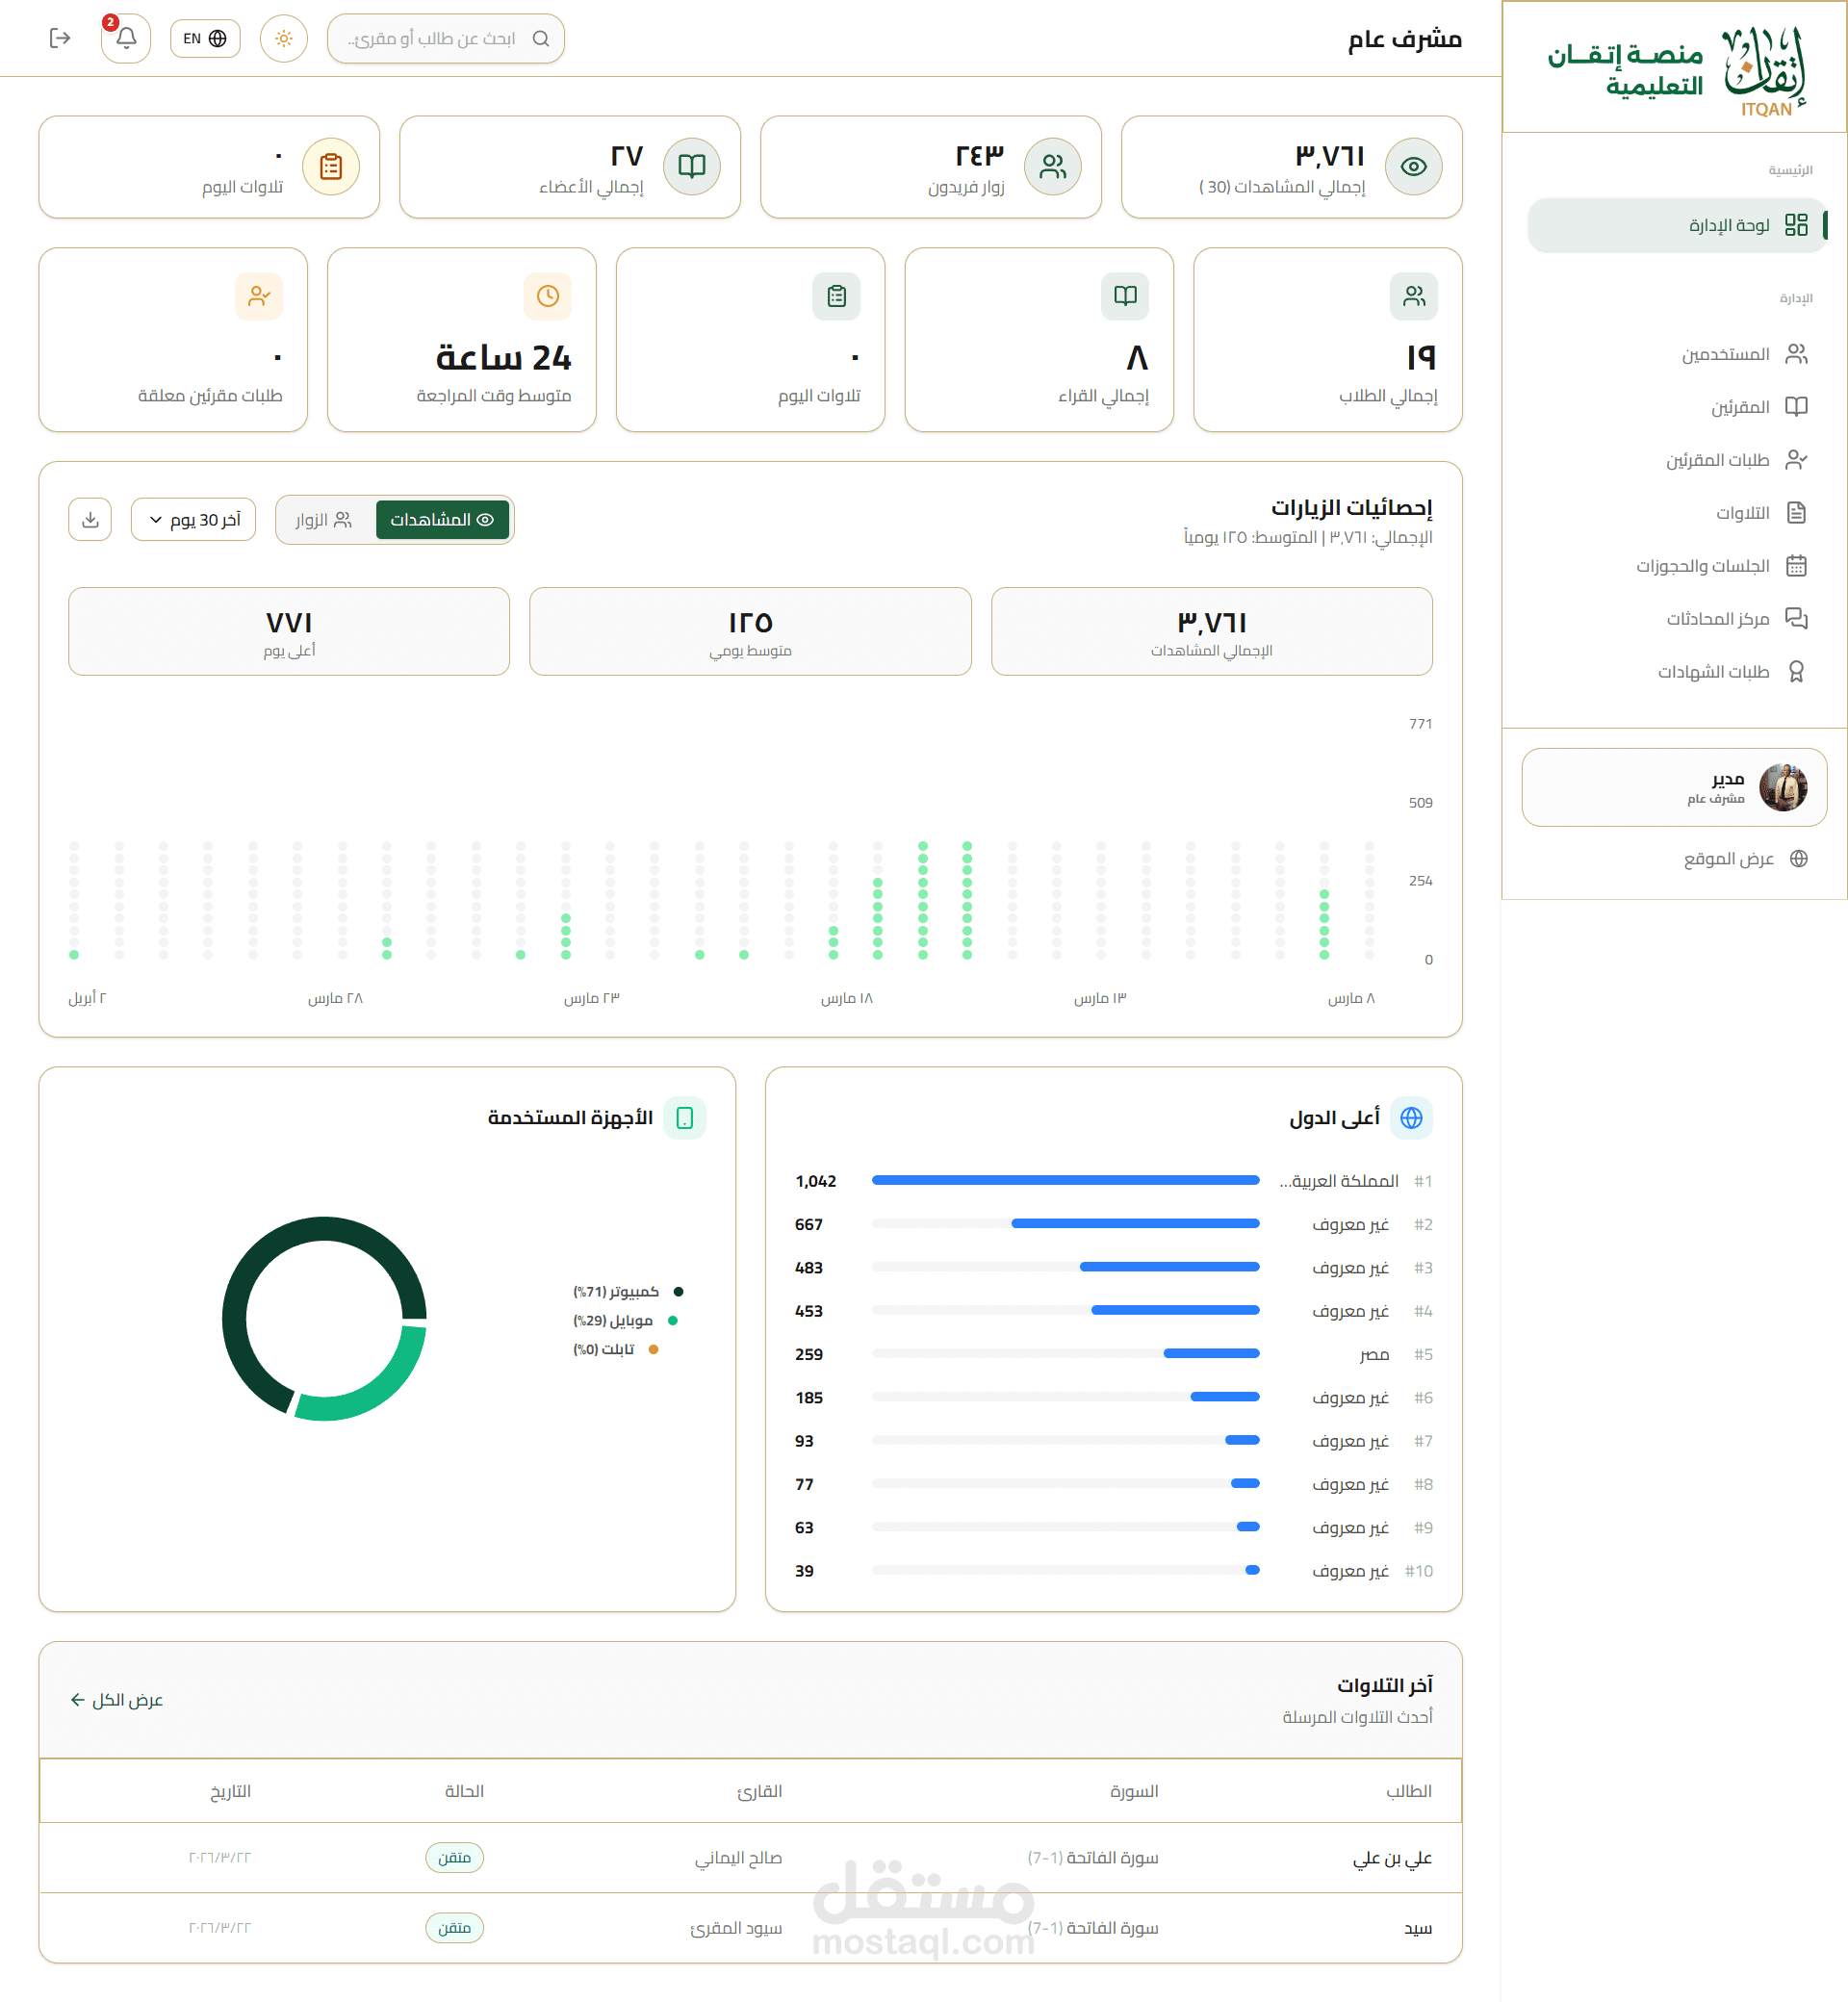This screenshot has height=2002, width=1848.
Task: Open the آخر 30 يوم period dropdown
Action: pos(194,520)
